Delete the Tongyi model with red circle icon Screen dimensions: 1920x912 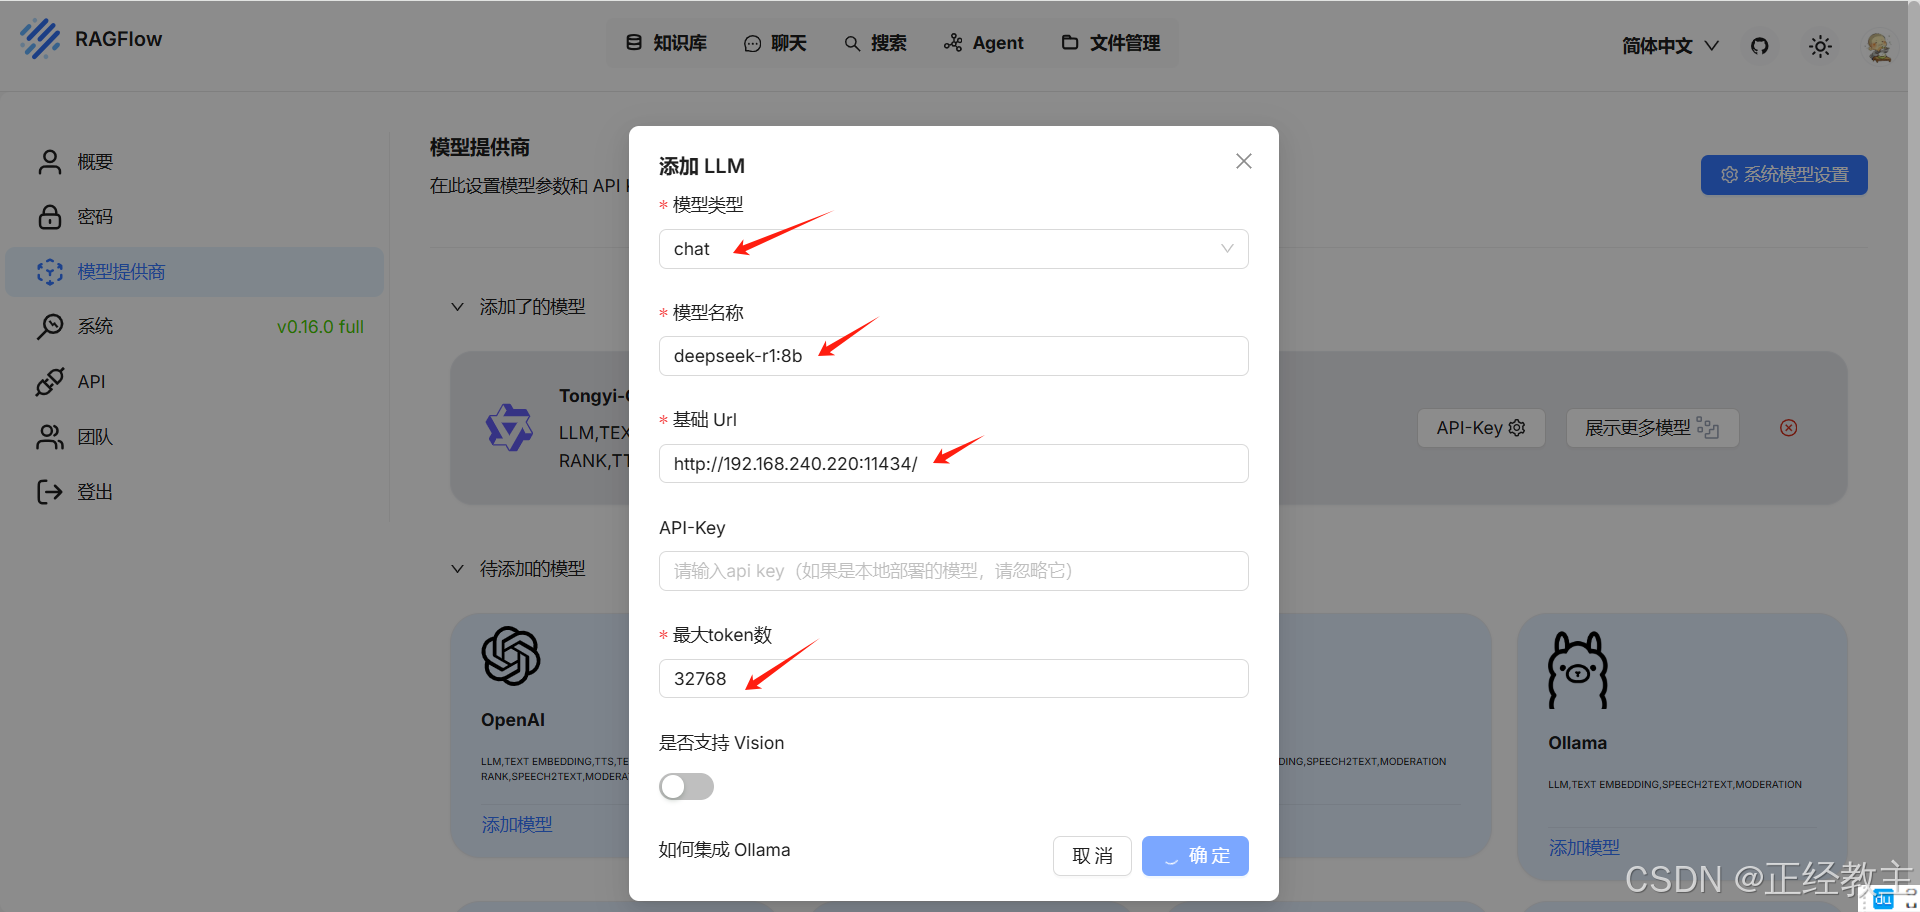1789,428
